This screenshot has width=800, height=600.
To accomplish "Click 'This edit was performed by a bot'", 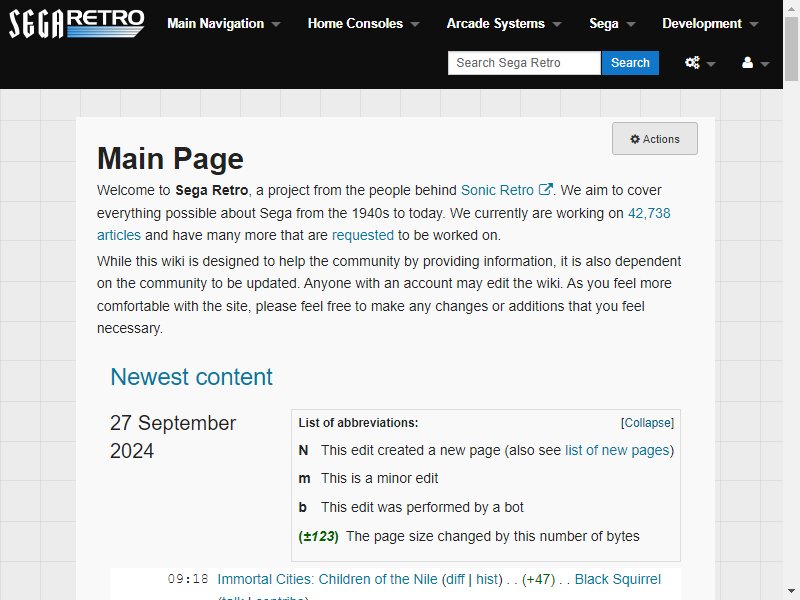I will (422, 508).
